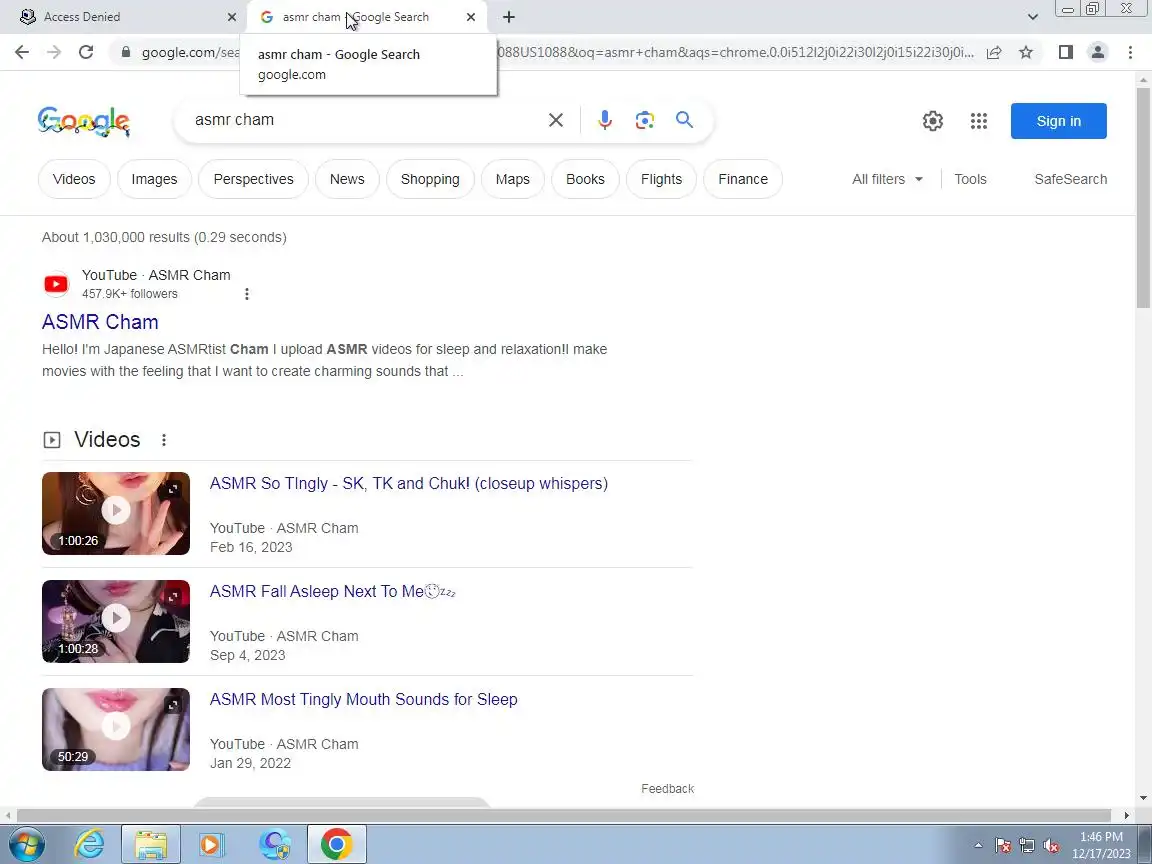Switch to Perspectives filter
Viewport: 1152px width, 864px height.
[x=253, y=179]
